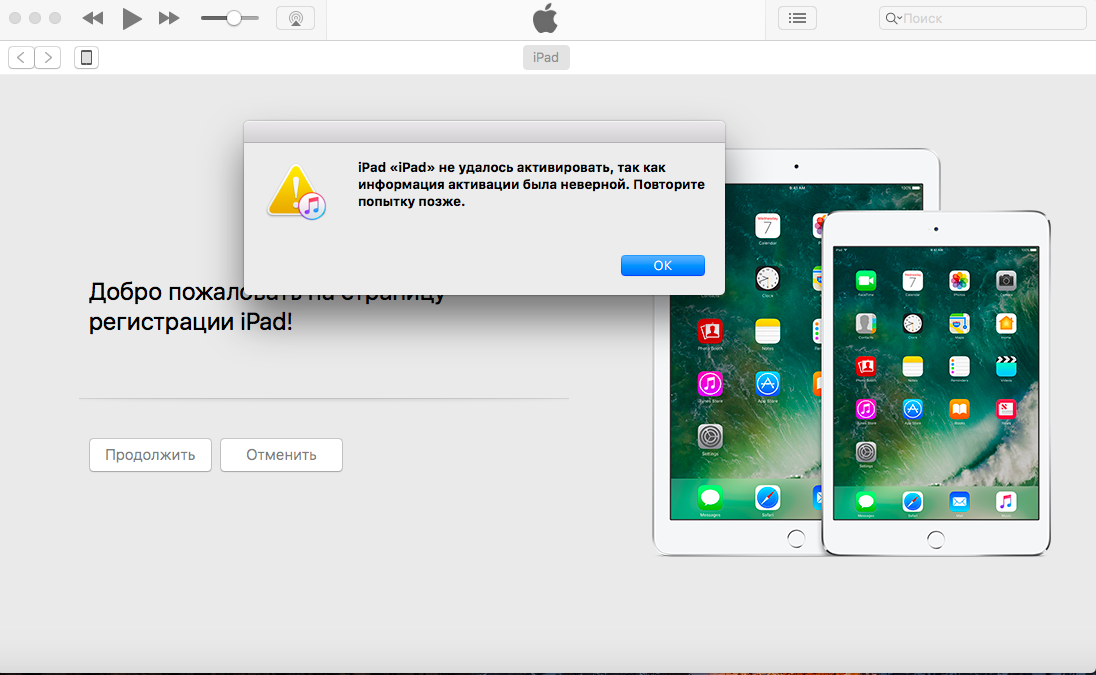Click the FaceTime icon on front iPad
1096x675 pixels.
(866, 281)
